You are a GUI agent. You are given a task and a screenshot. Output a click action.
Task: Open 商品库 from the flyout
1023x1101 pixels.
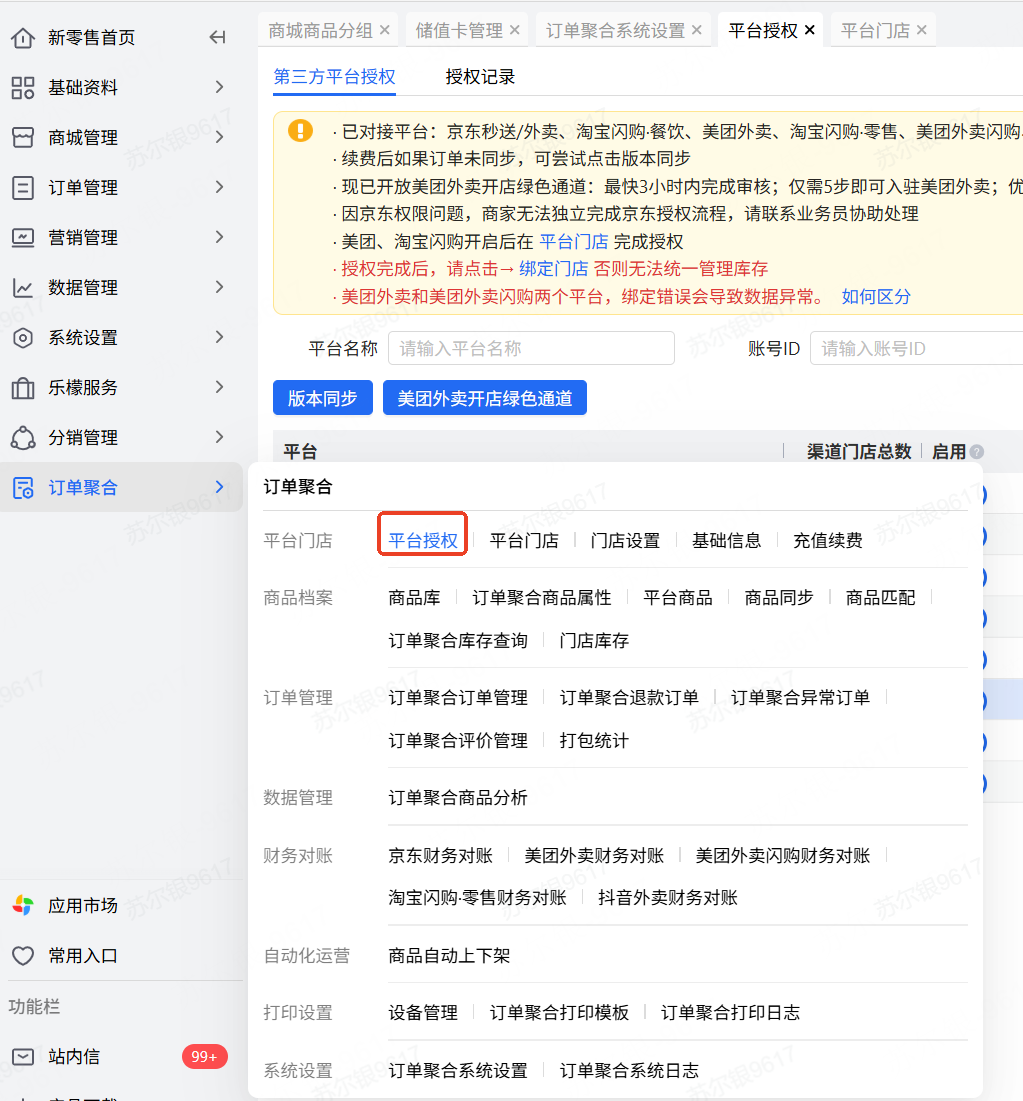point(414,598)
